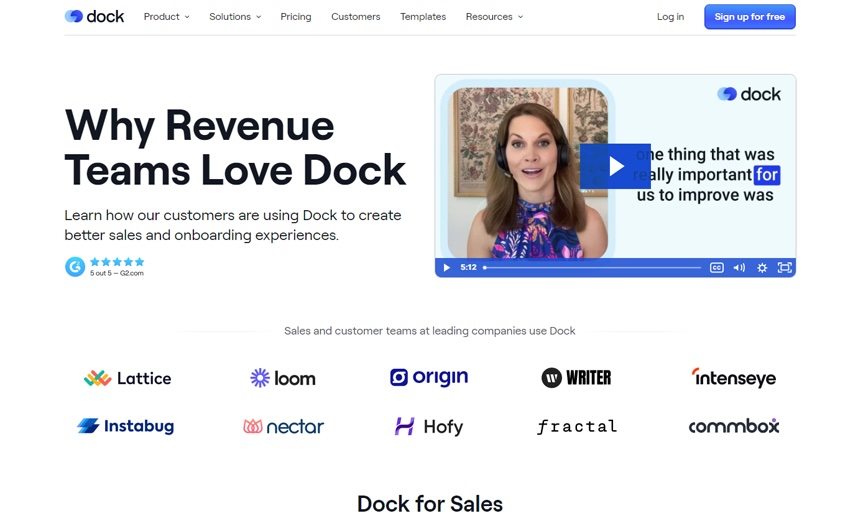Play the video with the large center play button
848x524 pixels.
tap(615, 166)
